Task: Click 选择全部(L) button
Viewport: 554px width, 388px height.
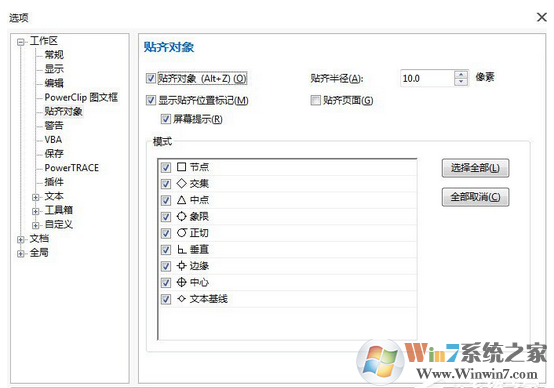Action: pyautogui.click(x=475, y=168)
